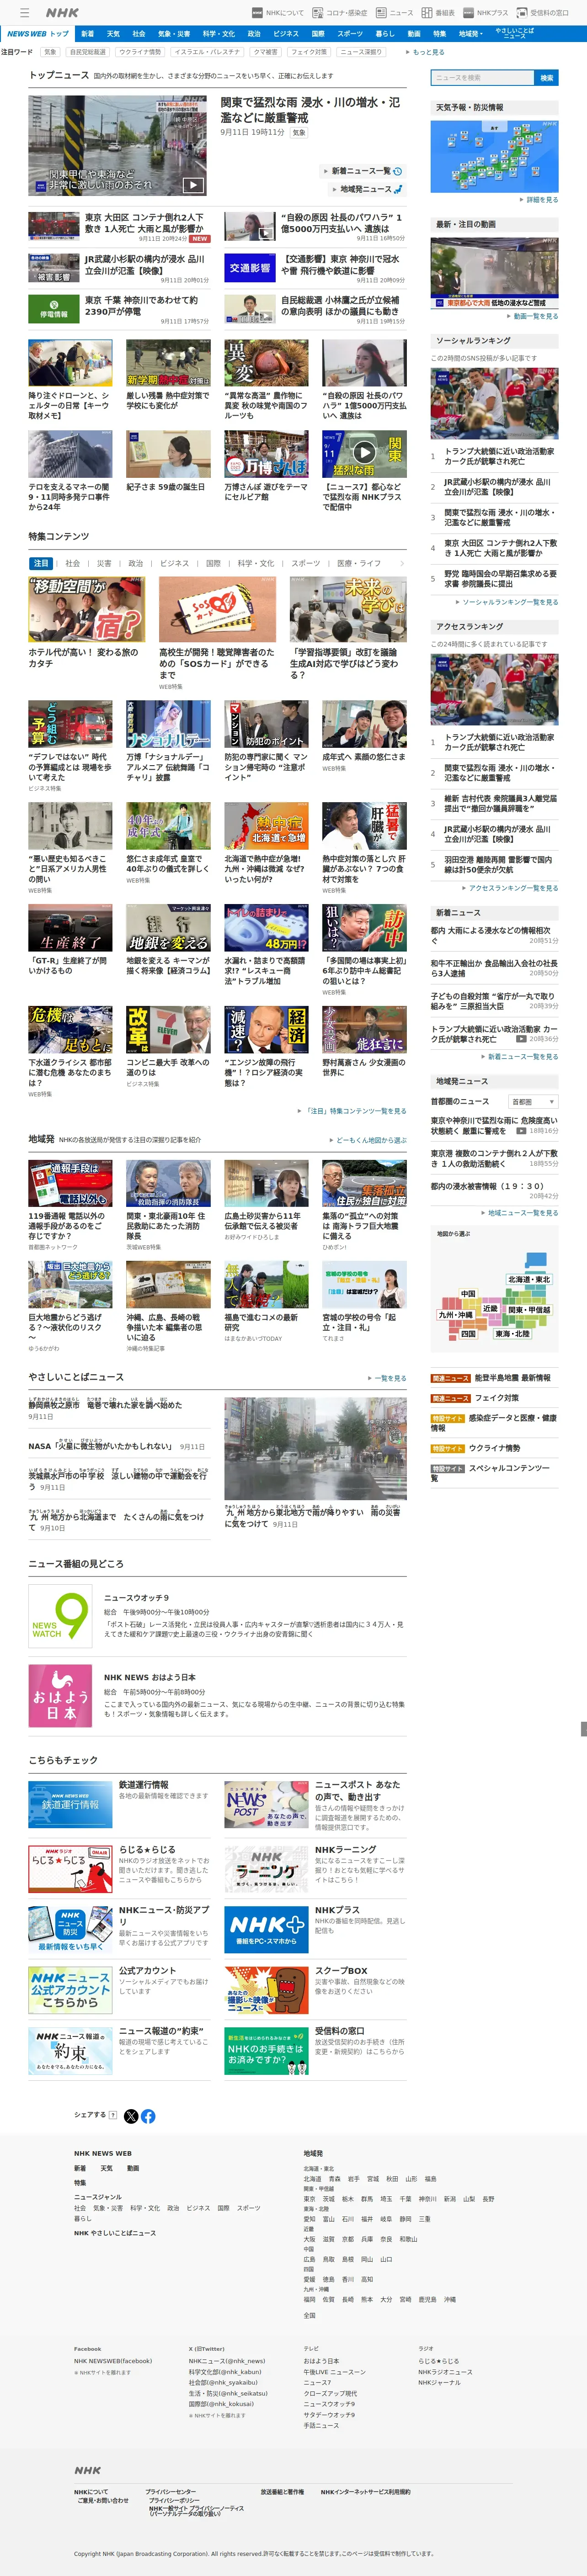Select the 社会 tab in navigation
587x2576 pixels.
139,33
